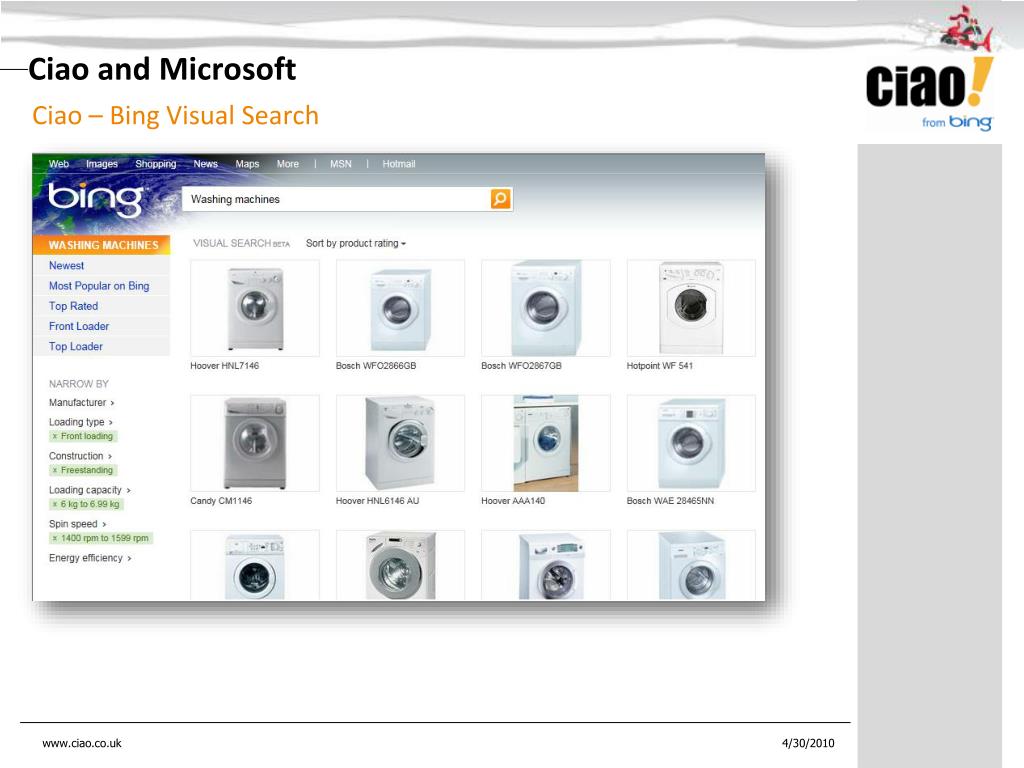The width and height of the screenshot is (1024, 768).
Task: Click the Bosch WAE 28465NN product name
Action: point(670,501)
